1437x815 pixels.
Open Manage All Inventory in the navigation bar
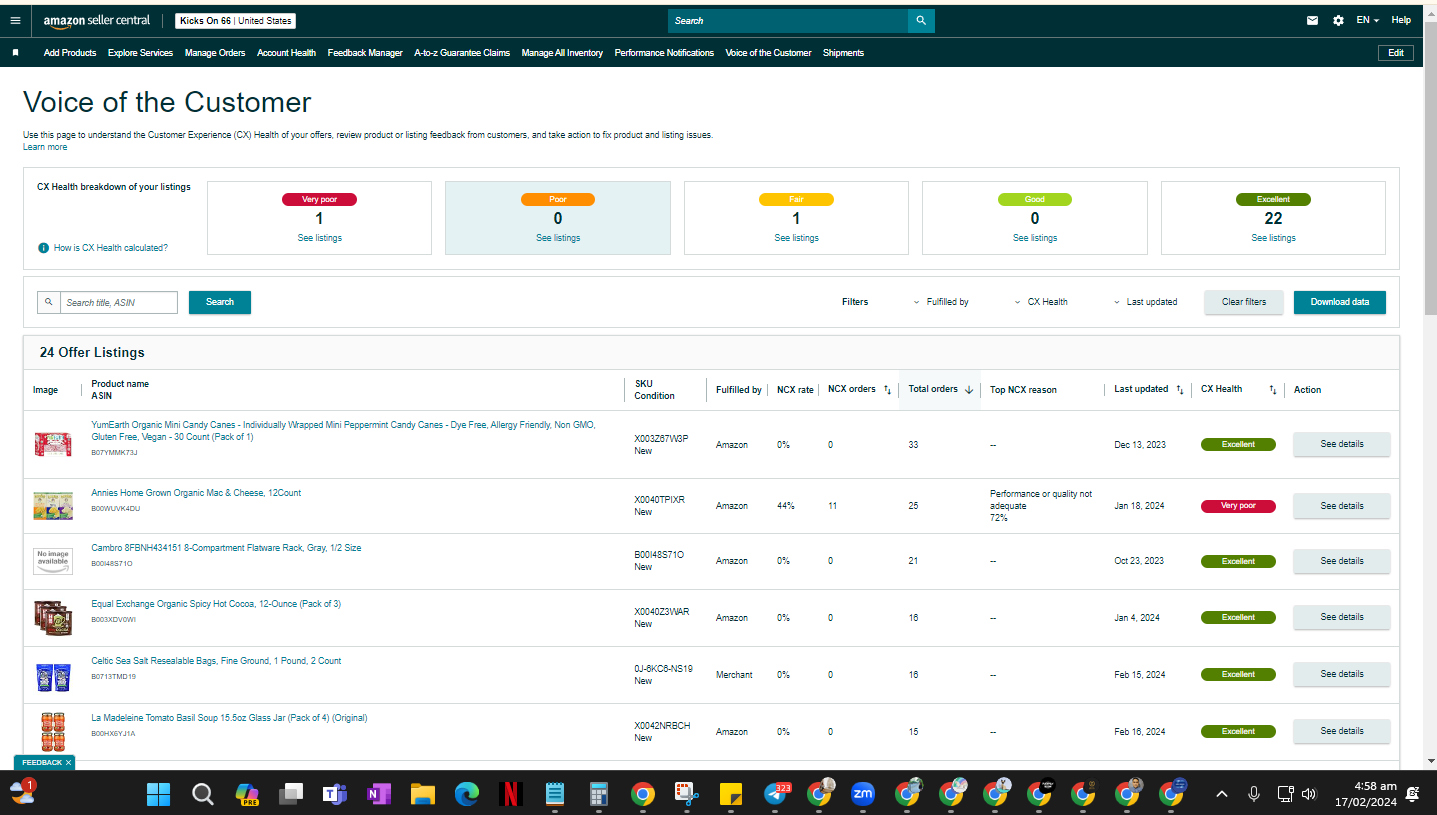coord(562,53)
